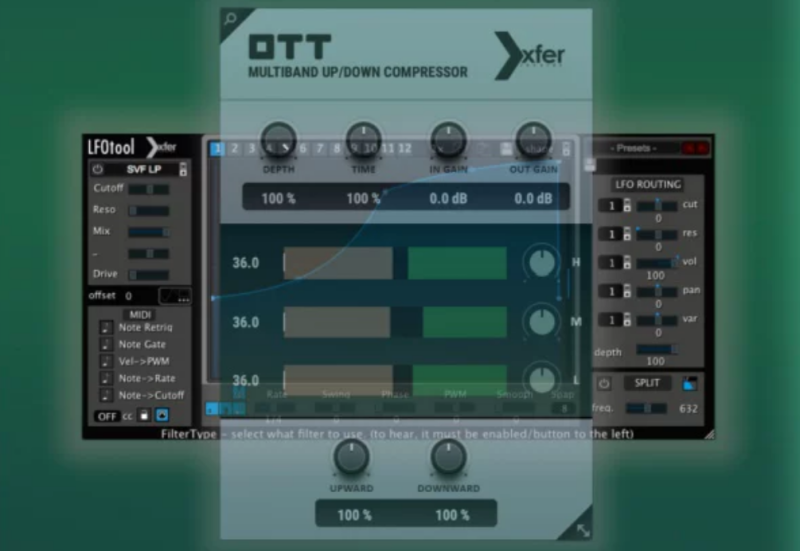The width and height of the screenshot is (800, 551).
Task: Toggle the Note->Rate icon
Action: point(106,378)
